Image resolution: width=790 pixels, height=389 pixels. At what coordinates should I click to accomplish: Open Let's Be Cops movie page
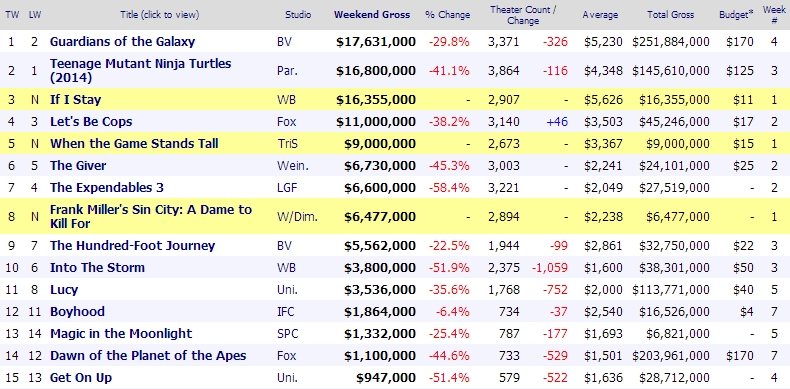[91, 121]
